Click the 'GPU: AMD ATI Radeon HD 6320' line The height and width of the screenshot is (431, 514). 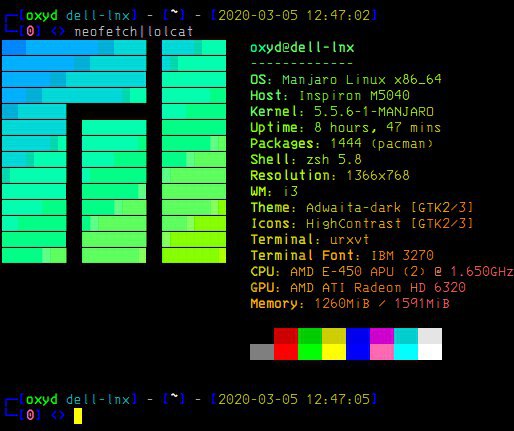tap(358, 288)
